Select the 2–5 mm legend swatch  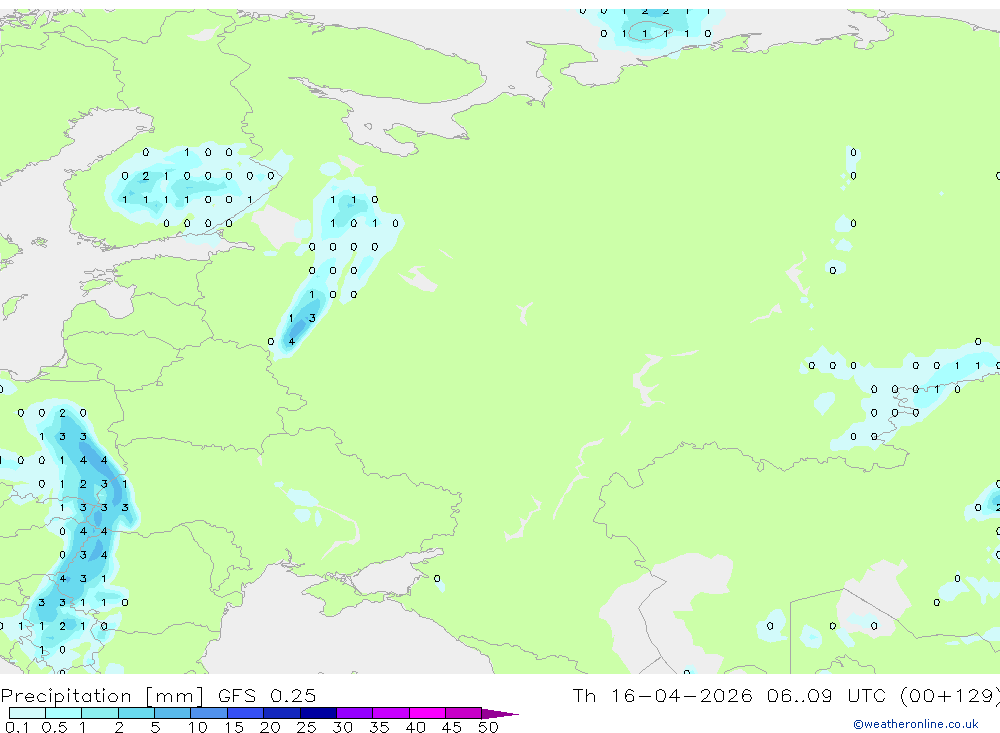point(136,713)
